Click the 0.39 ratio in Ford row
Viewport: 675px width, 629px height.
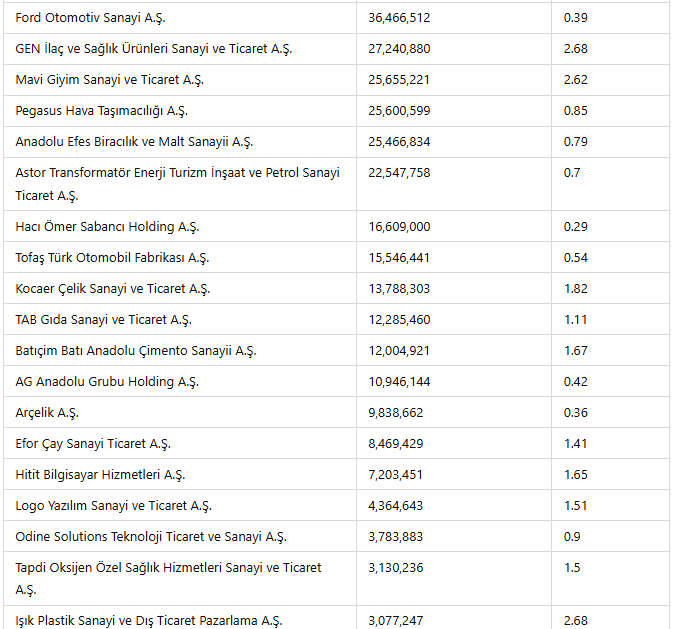576,18
